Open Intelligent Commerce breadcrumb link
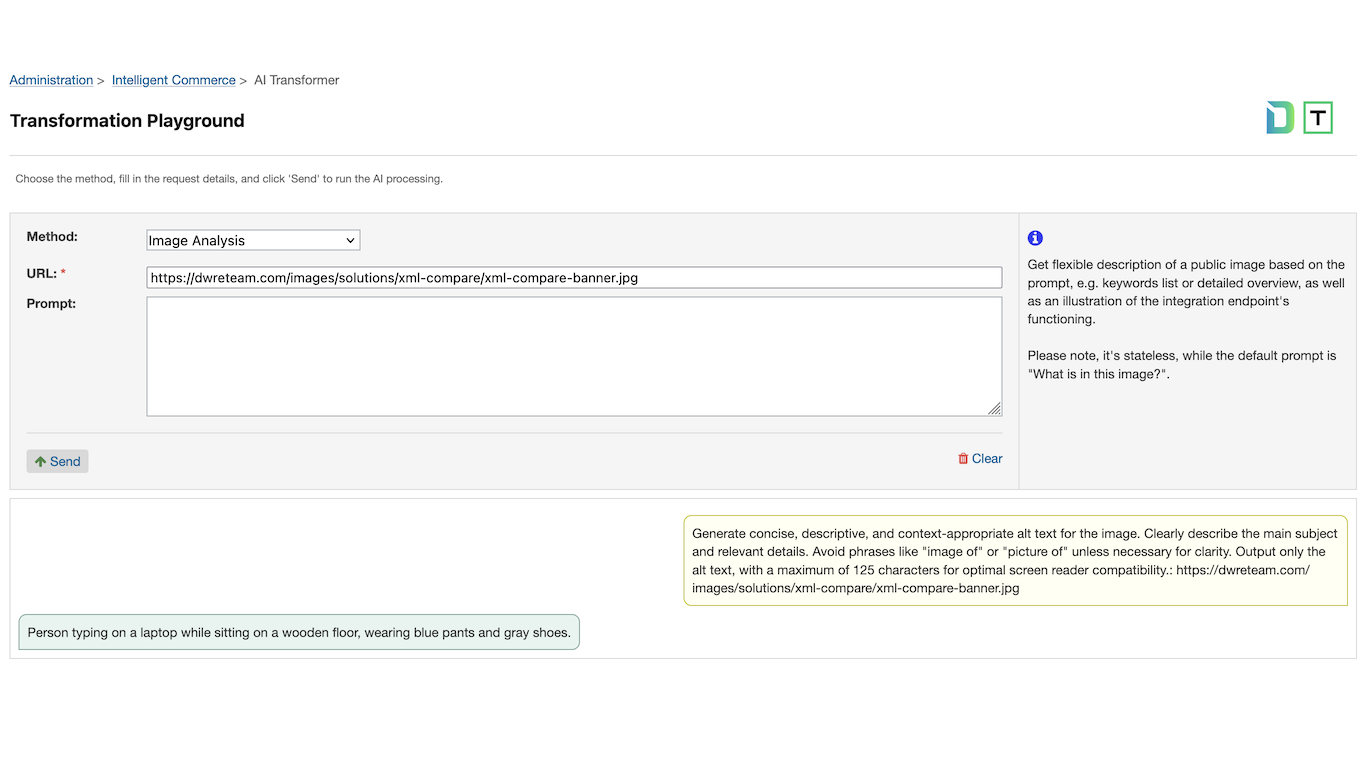 coord(173,80)
